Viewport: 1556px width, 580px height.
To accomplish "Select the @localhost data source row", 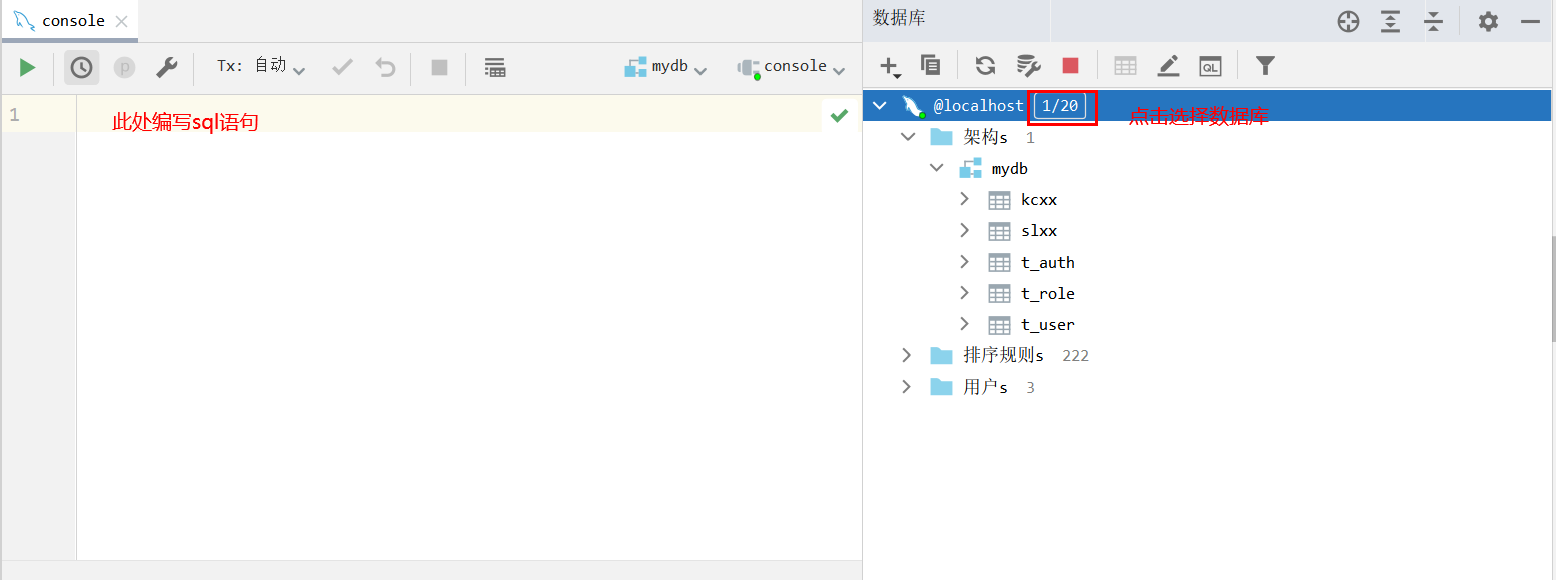I will click(x=1207, y=106).
